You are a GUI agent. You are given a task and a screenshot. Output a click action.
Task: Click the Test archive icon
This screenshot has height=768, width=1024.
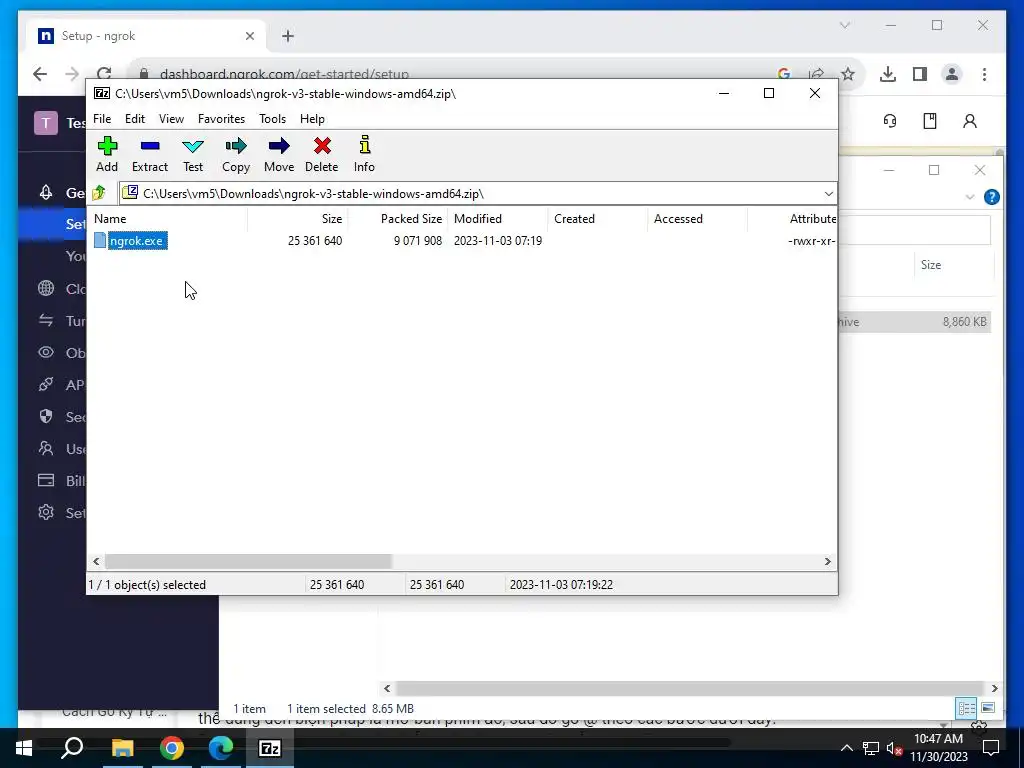pos(193,154)
